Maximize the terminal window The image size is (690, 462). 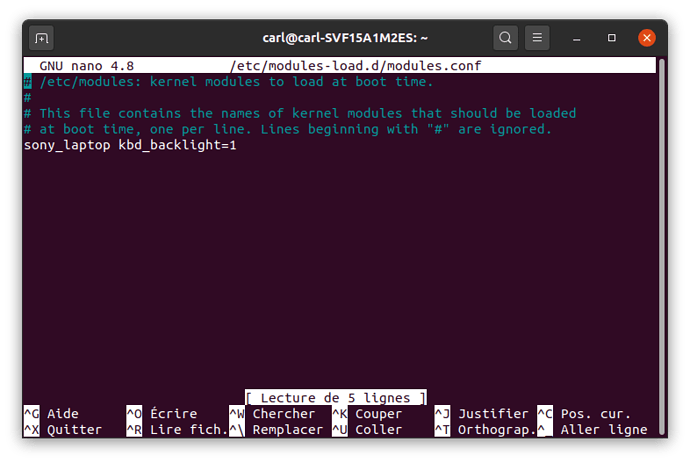(612, 38)
